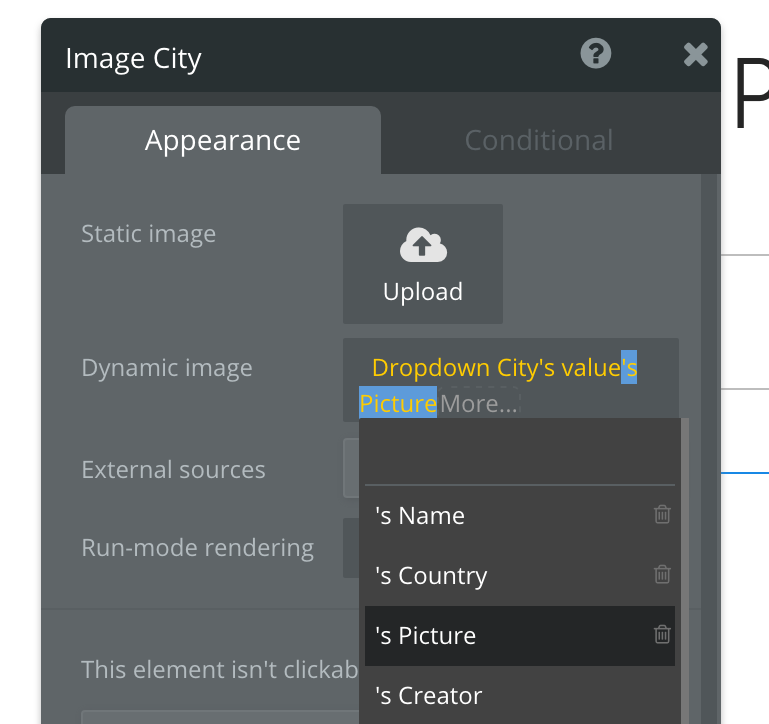Click the field options list scrollbar
Image resolution: width=769 pixels, height=724 pixels.
(x=685, y=570)
